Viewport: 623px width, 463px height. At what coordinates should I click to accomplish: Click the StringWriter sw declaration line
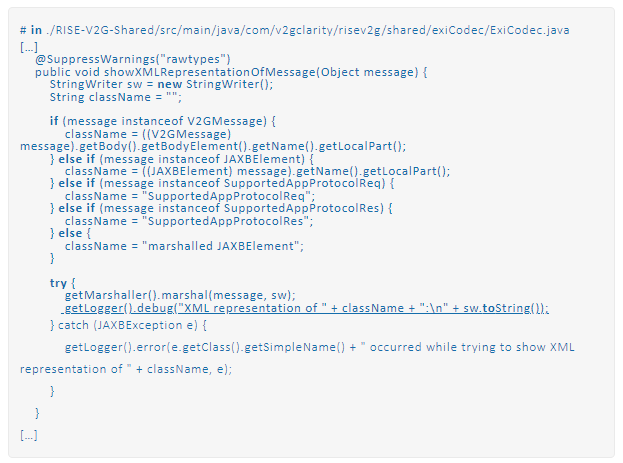159,85
